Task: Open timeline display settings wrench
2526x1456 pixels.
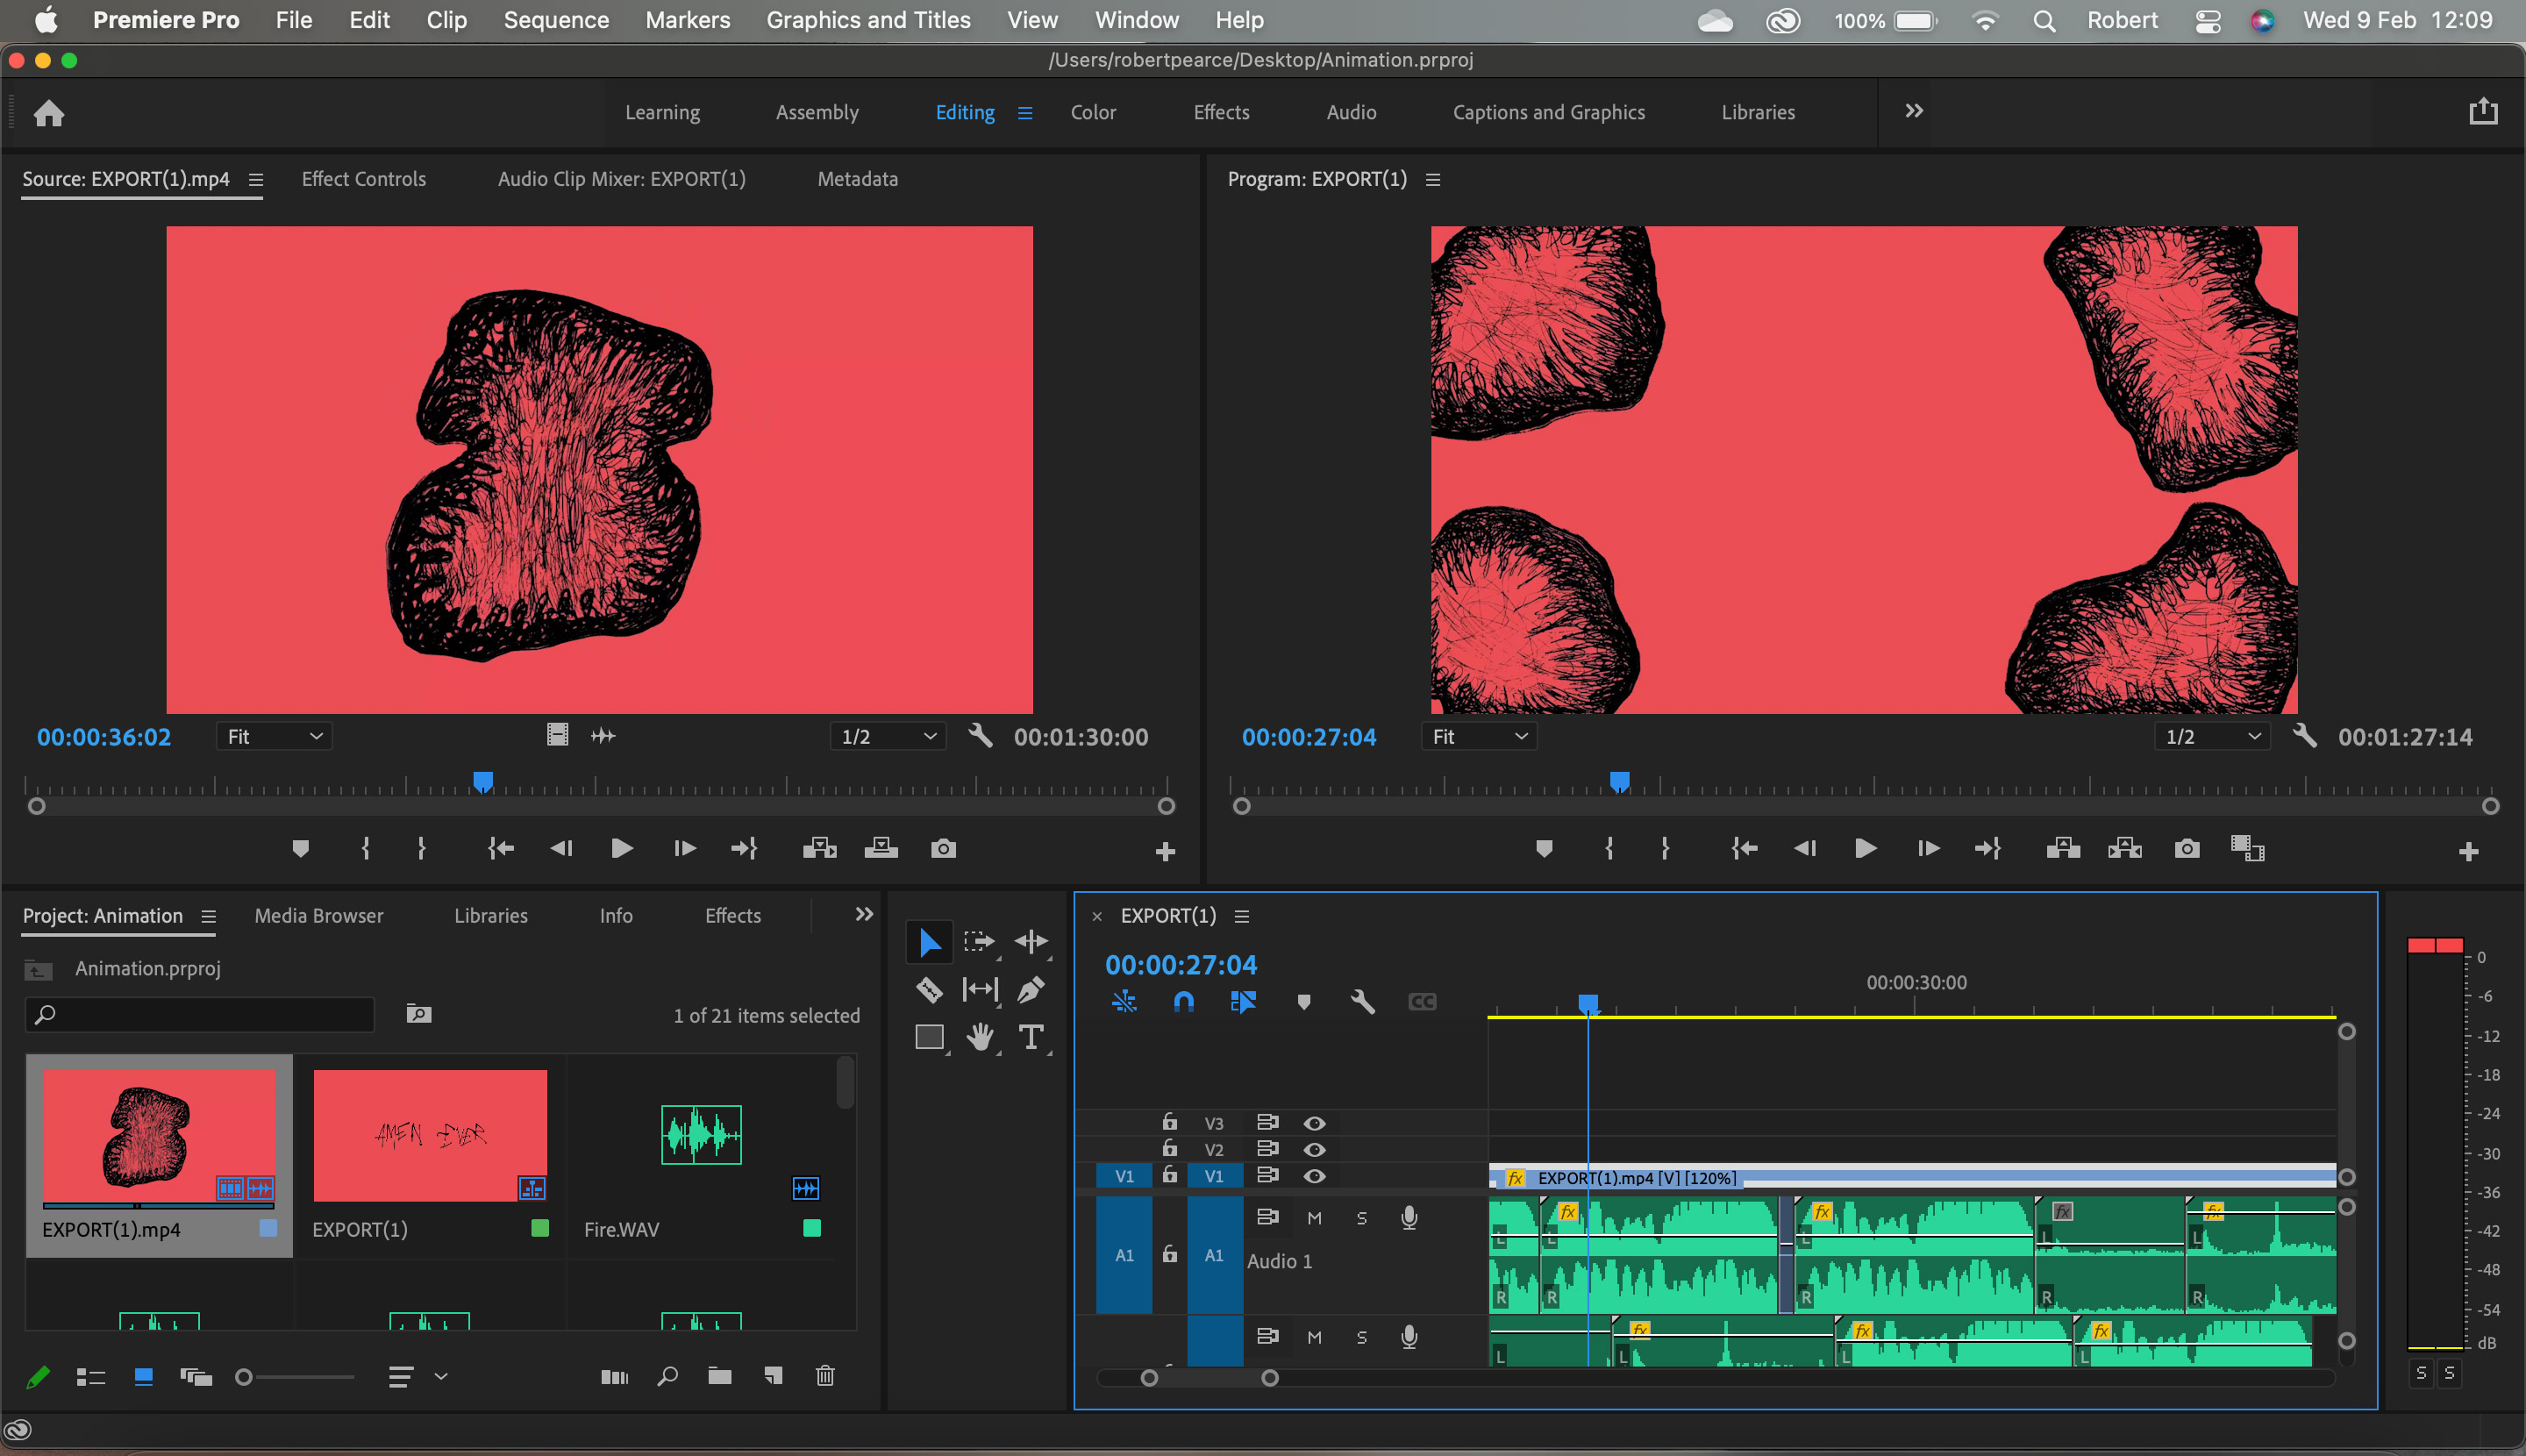Action: [x=1362, y=1002]
